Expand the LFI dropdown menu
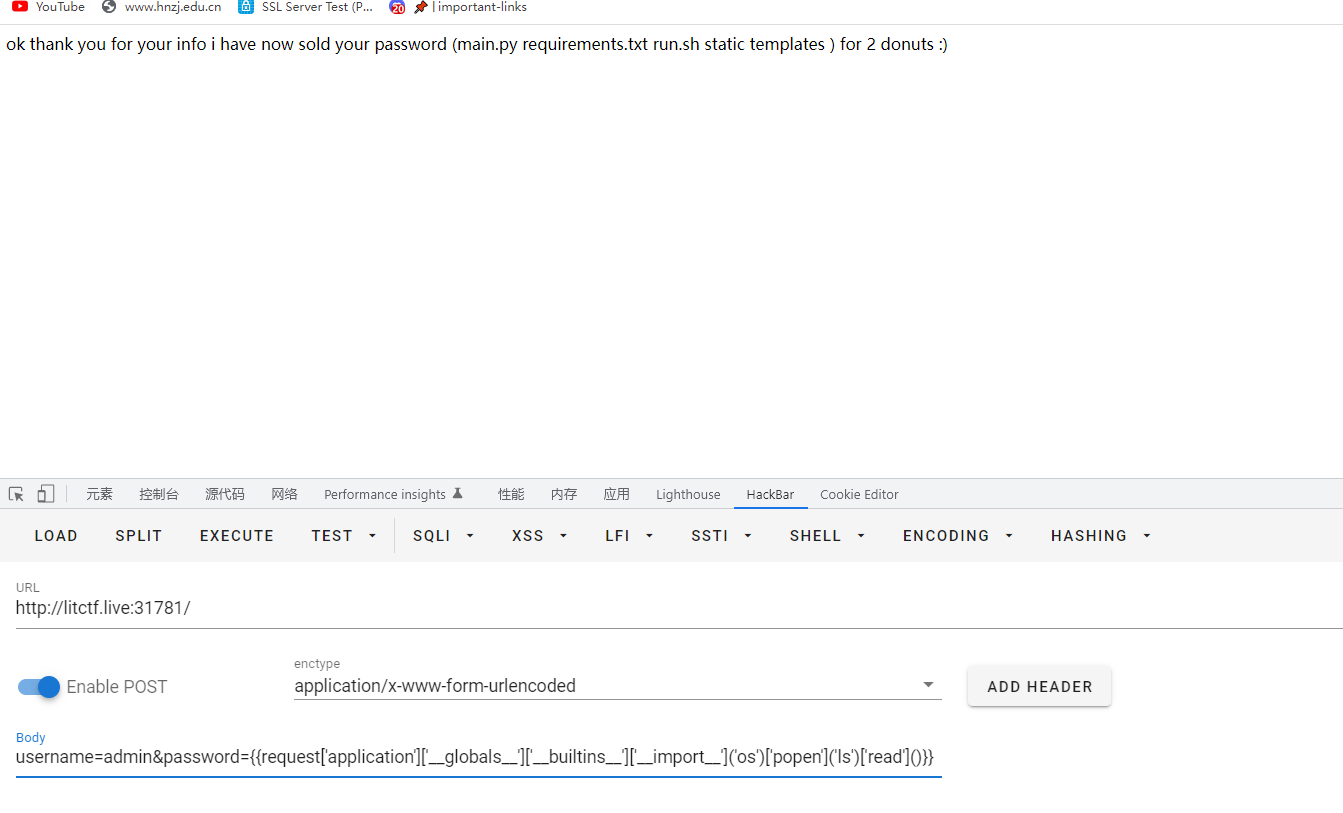 (x=630, y=536)
